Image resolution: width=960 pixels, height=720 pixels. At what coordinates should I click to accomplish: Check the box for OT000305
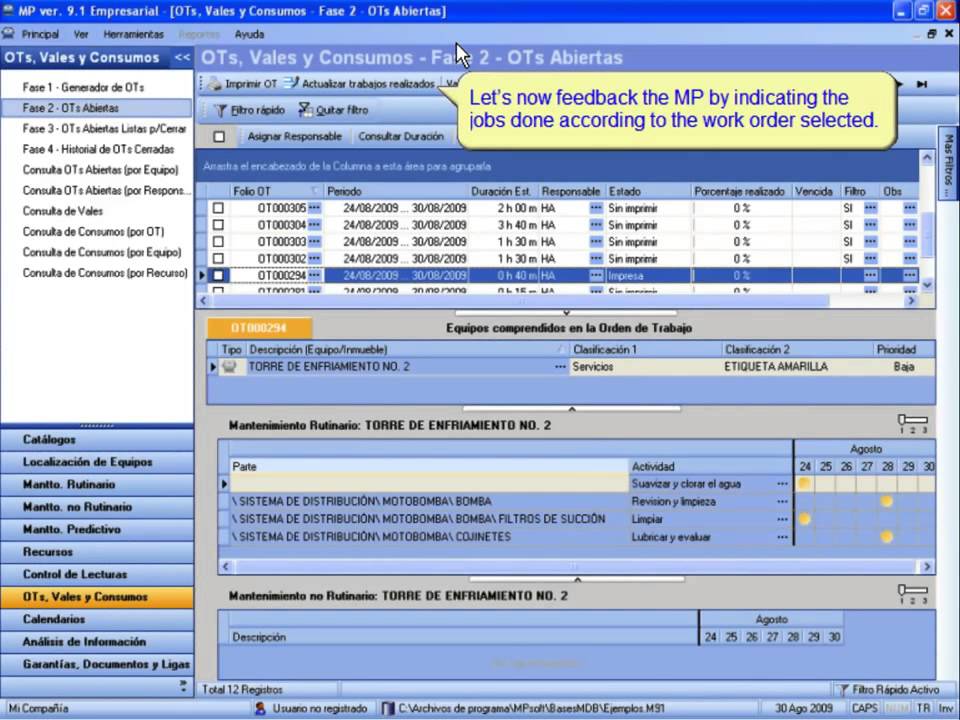(218, 208)
